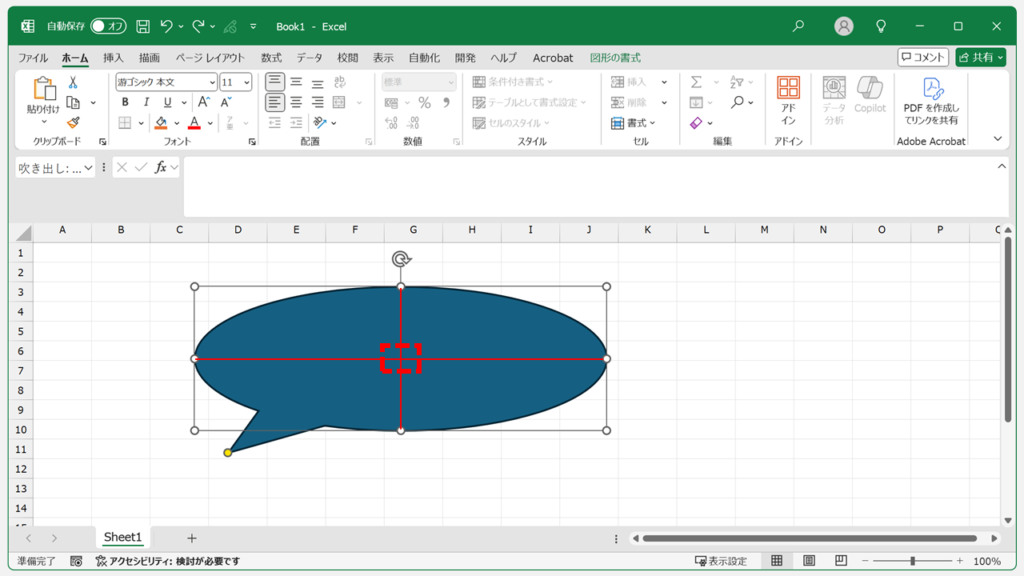This screenshot has height=576, width=1024.
Task: Open the fill color dropdown arrow
Action: coord(176,123)
